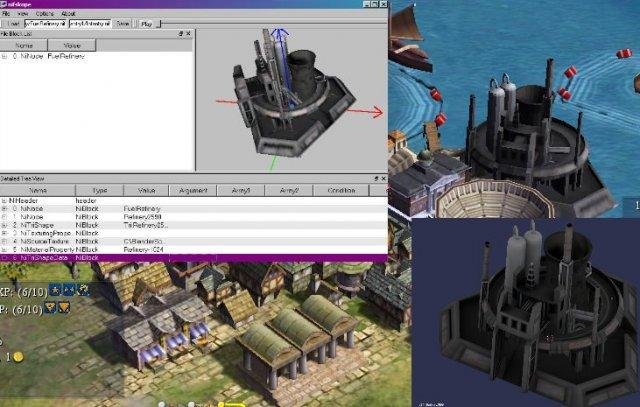Click the Load button
This screenshot has width=640, height=407.
(13, 24)
